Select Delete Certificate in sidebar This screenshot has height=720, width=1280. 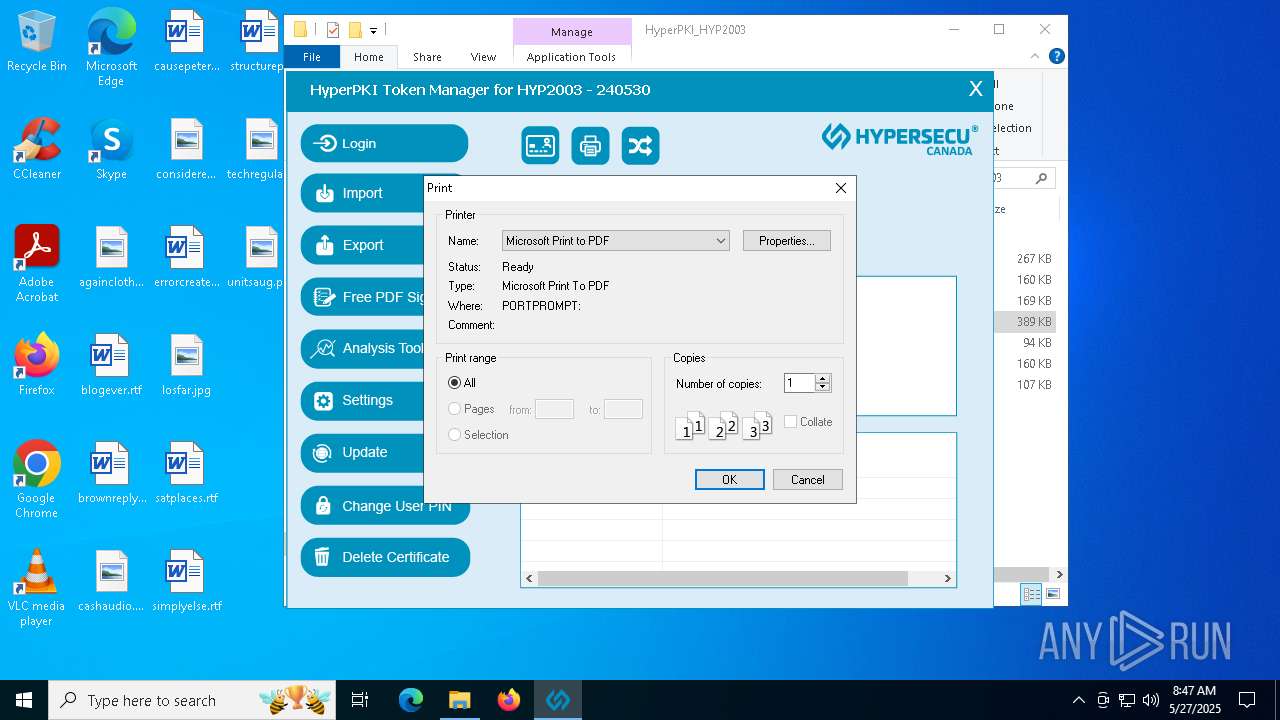385,557
